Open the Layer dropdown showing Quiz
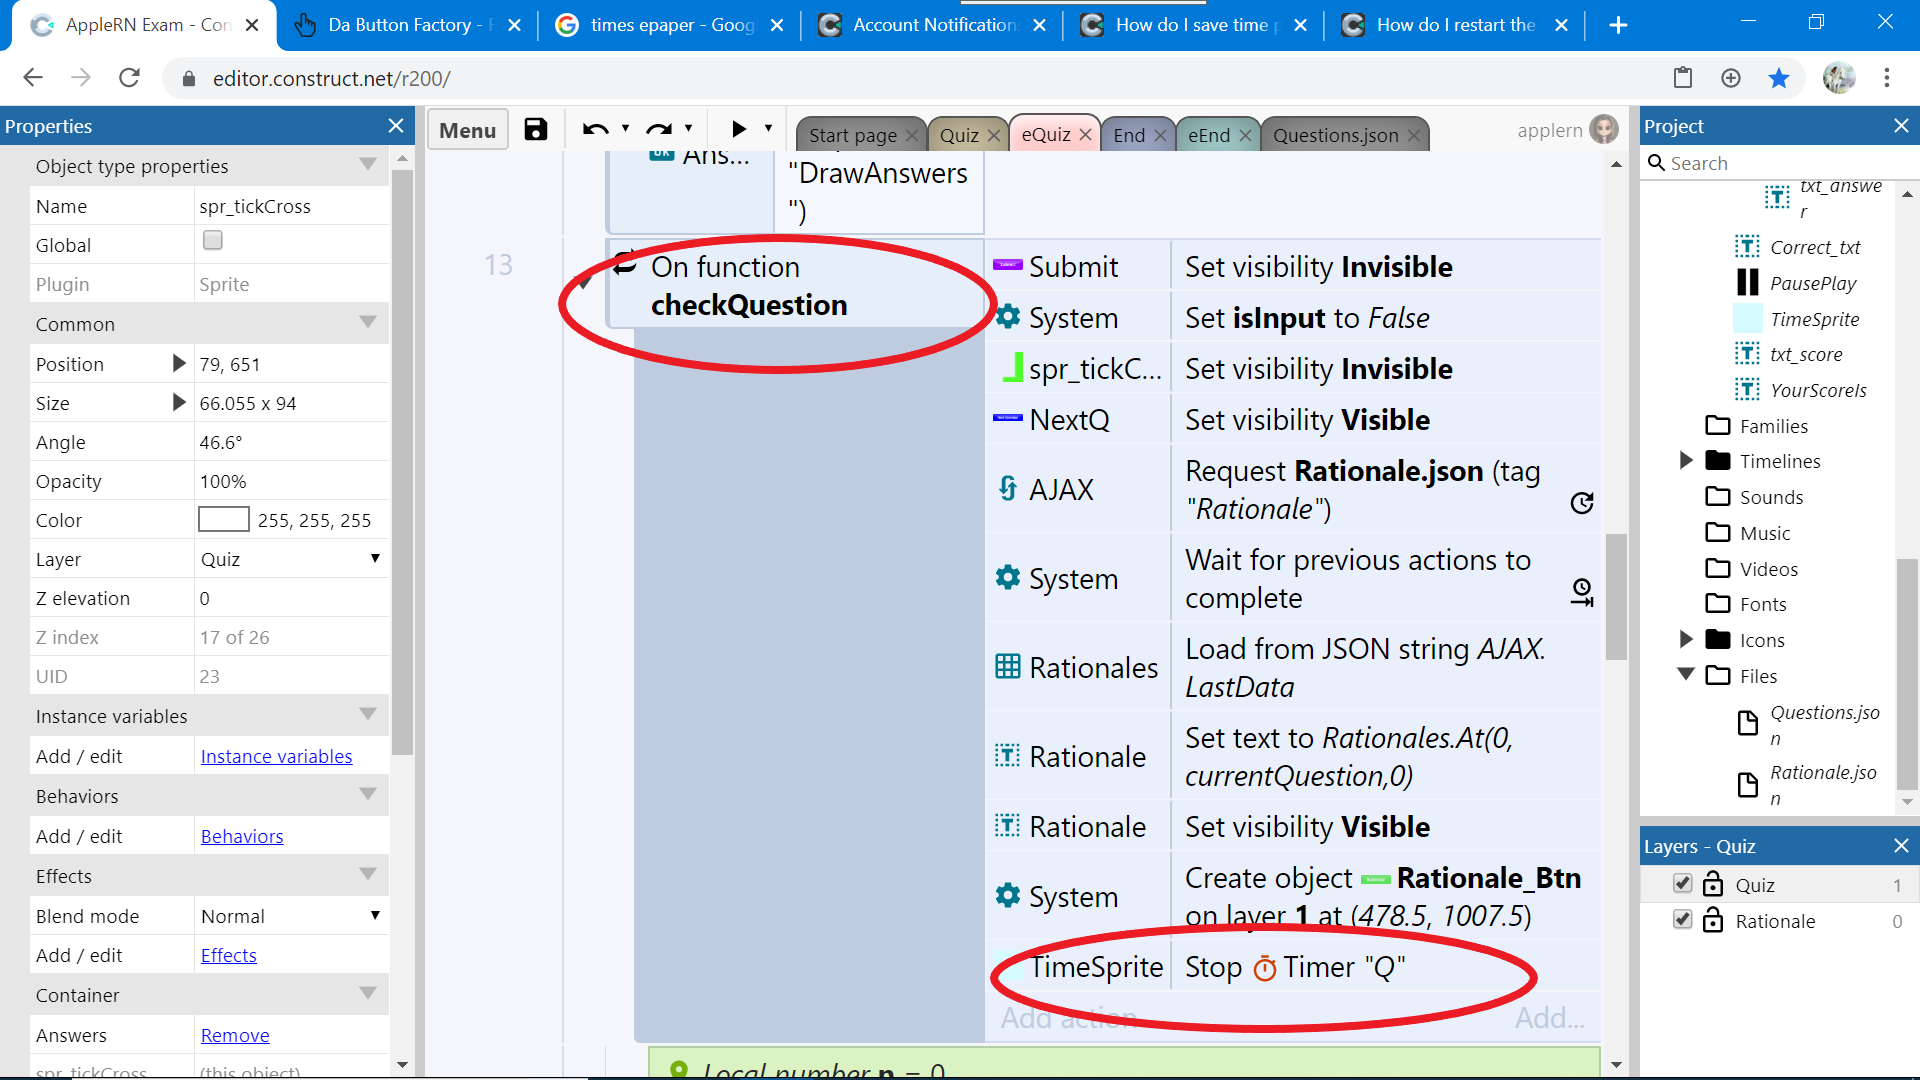 point(291,559)
